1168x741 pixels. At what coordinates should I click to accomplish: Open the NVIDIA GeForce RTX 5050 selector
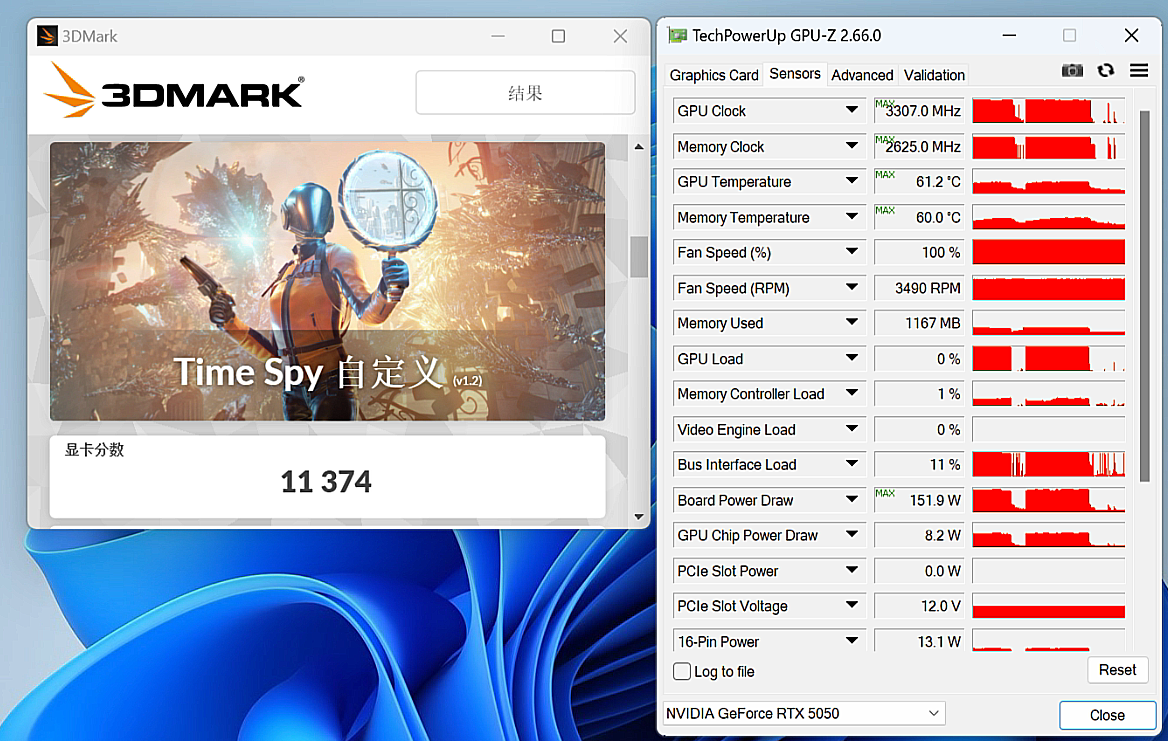804,713
